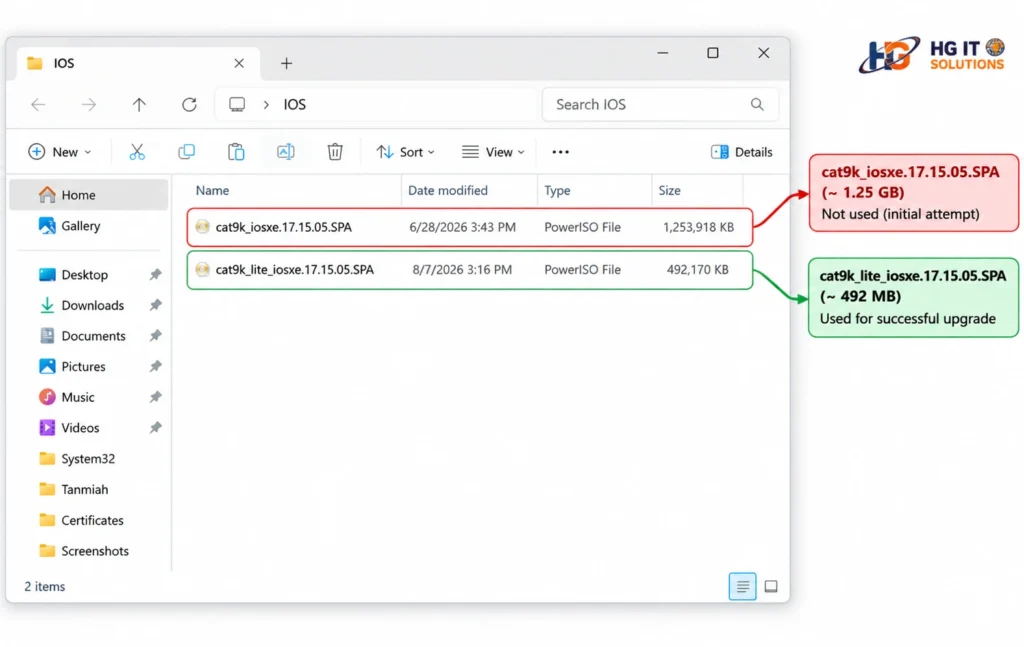Open the Certificates folder shortcut
This screenshot has height=647, width=1024.
coord(89,520)
